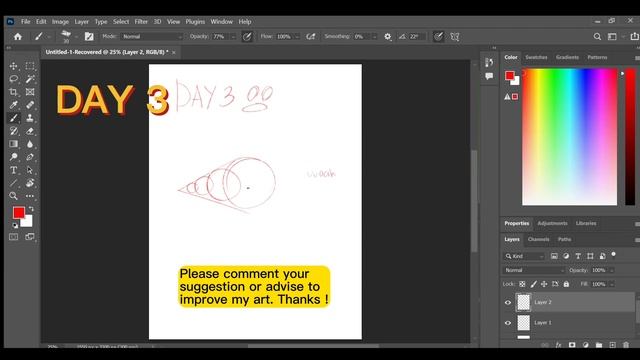The width and height of the screenshot is (640, 360).
Task: Switch to the Swatches tab
Action: pyautogui.click(x=536, y=58)
